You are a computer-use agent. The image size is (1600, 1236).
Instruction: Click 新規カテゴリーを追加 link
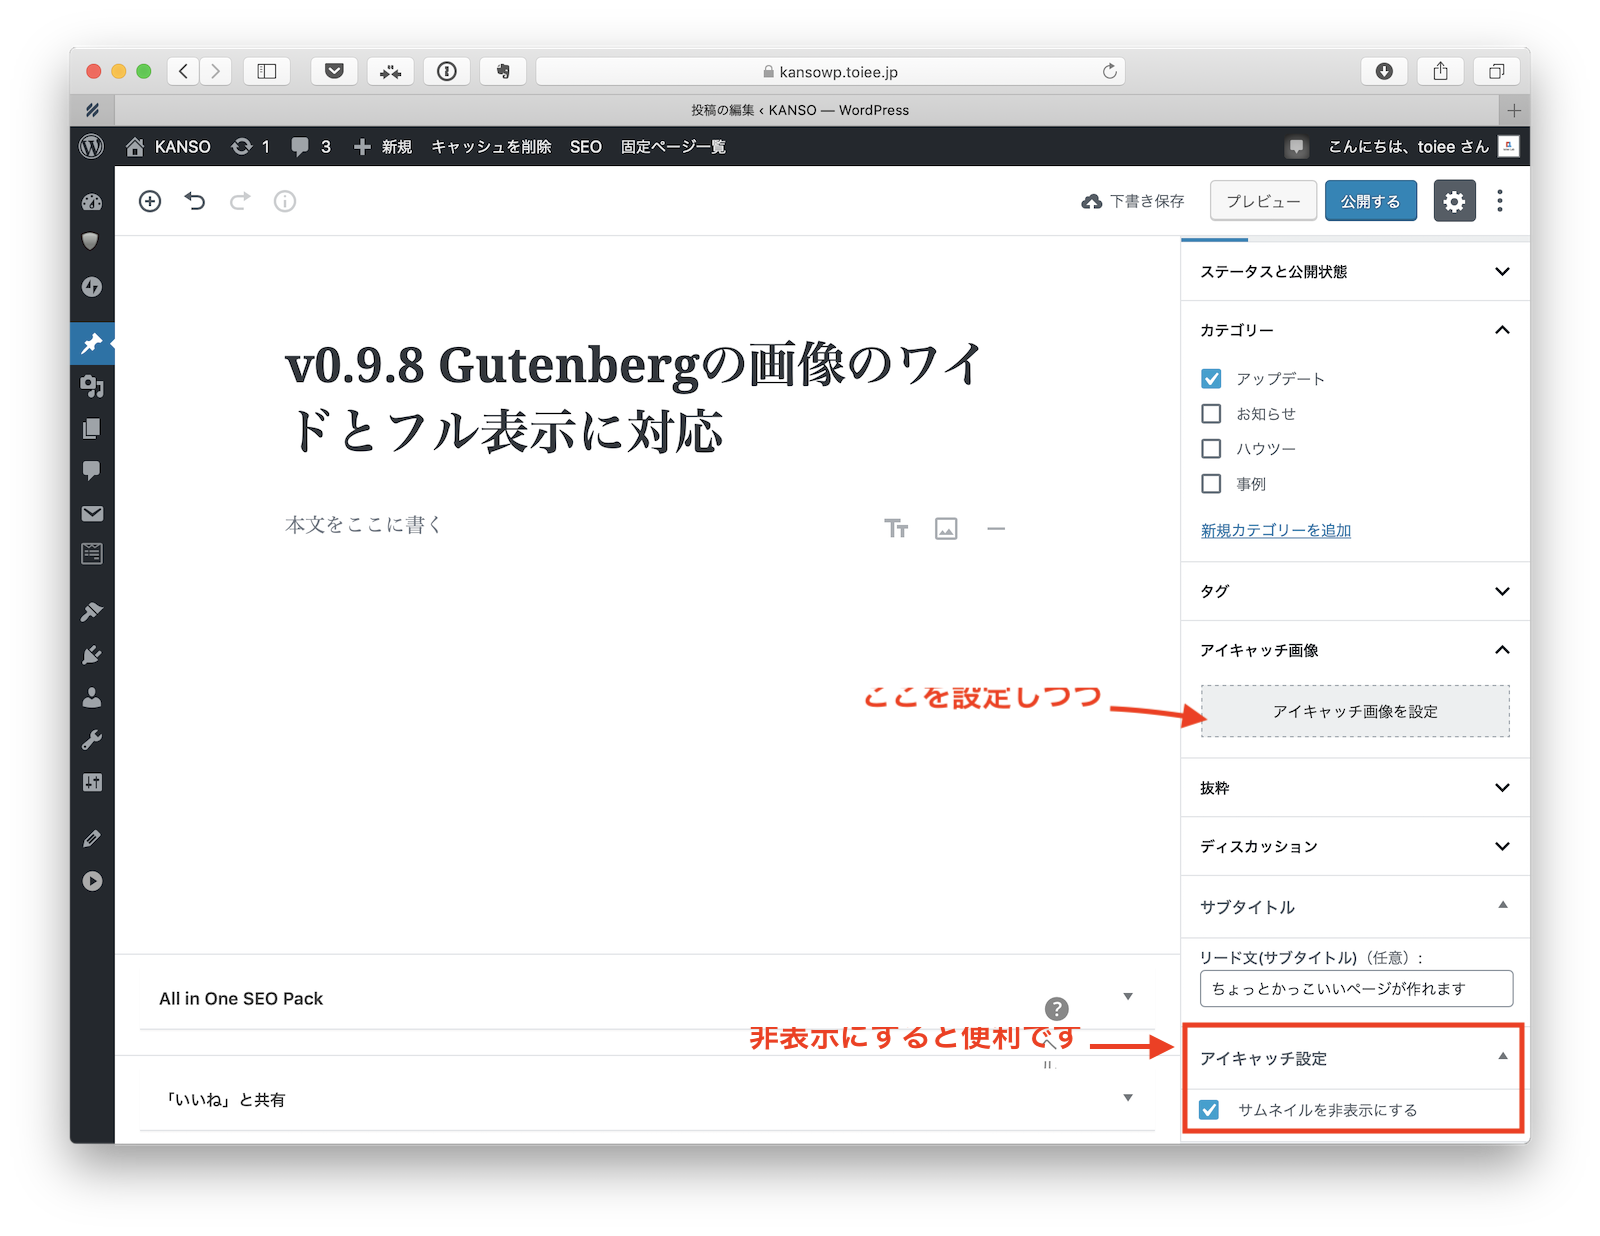[1276, 530]
